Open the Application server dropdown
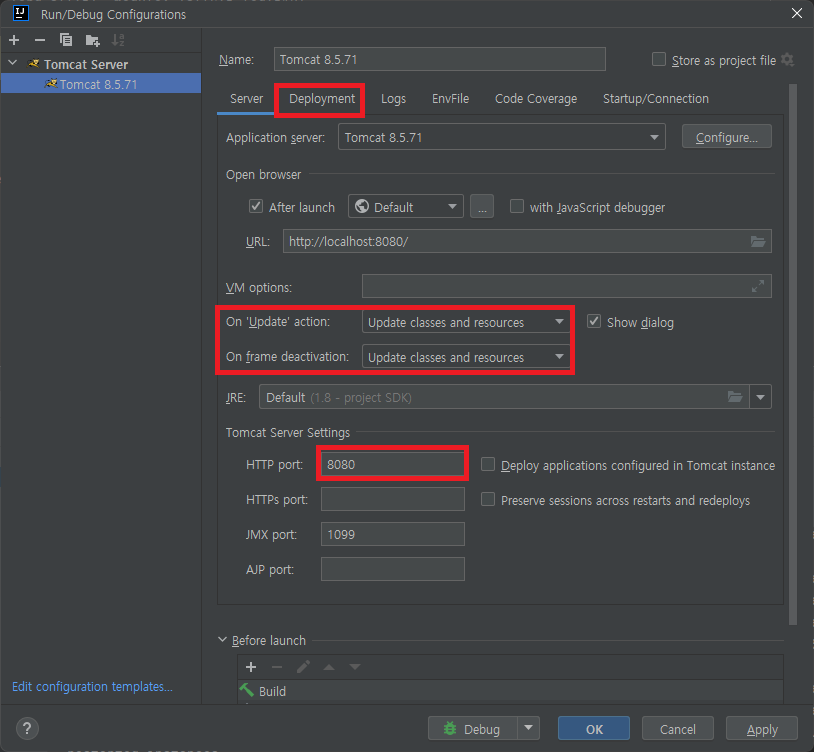The width and height of the screenshot is (814, 752). pos(501,137)
